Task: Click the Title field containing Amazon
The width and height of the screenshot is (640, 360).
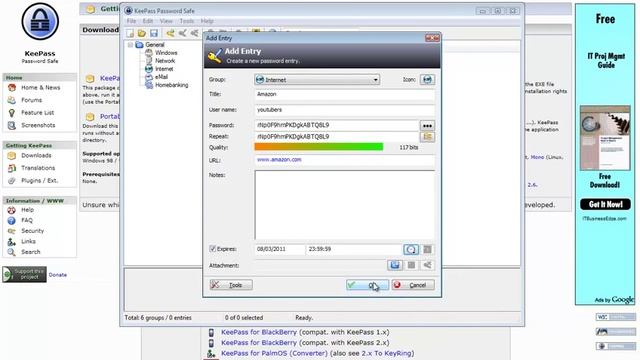Action: [344, 94]
